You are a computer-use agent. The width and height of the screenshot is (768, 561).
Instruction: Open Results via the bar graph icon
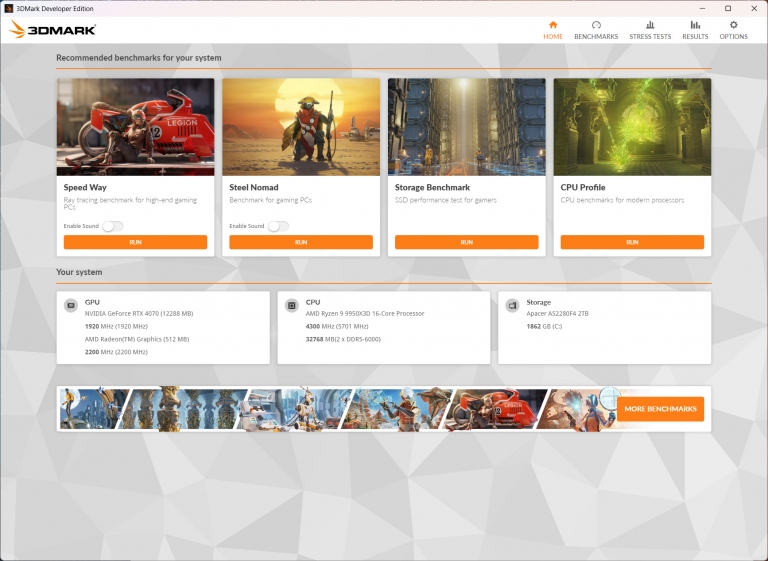click(x=695, y=25)
